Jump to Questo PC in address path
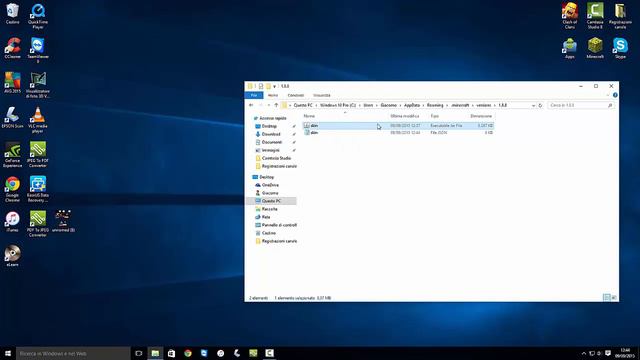Image resolution: width=640 pixels, height=360 pixels. coord(303,105)
